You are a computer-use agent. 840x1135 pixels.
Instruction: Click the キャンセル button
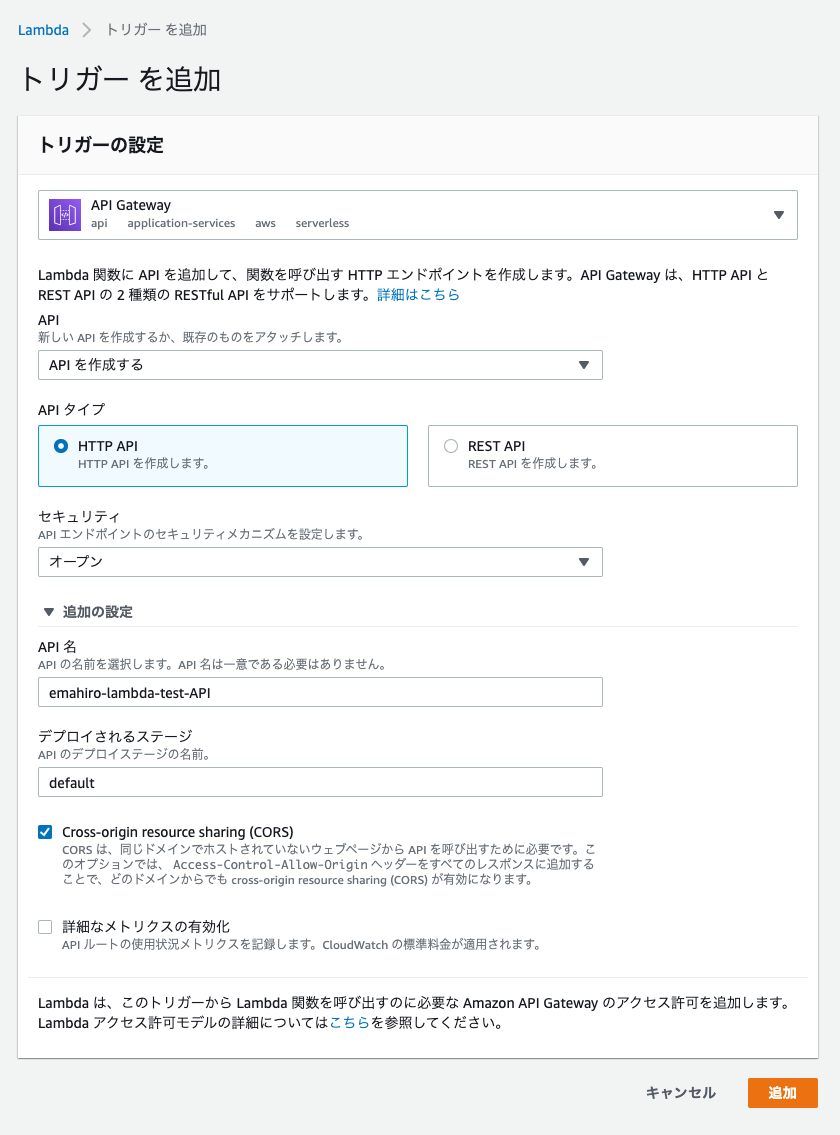680,1093
